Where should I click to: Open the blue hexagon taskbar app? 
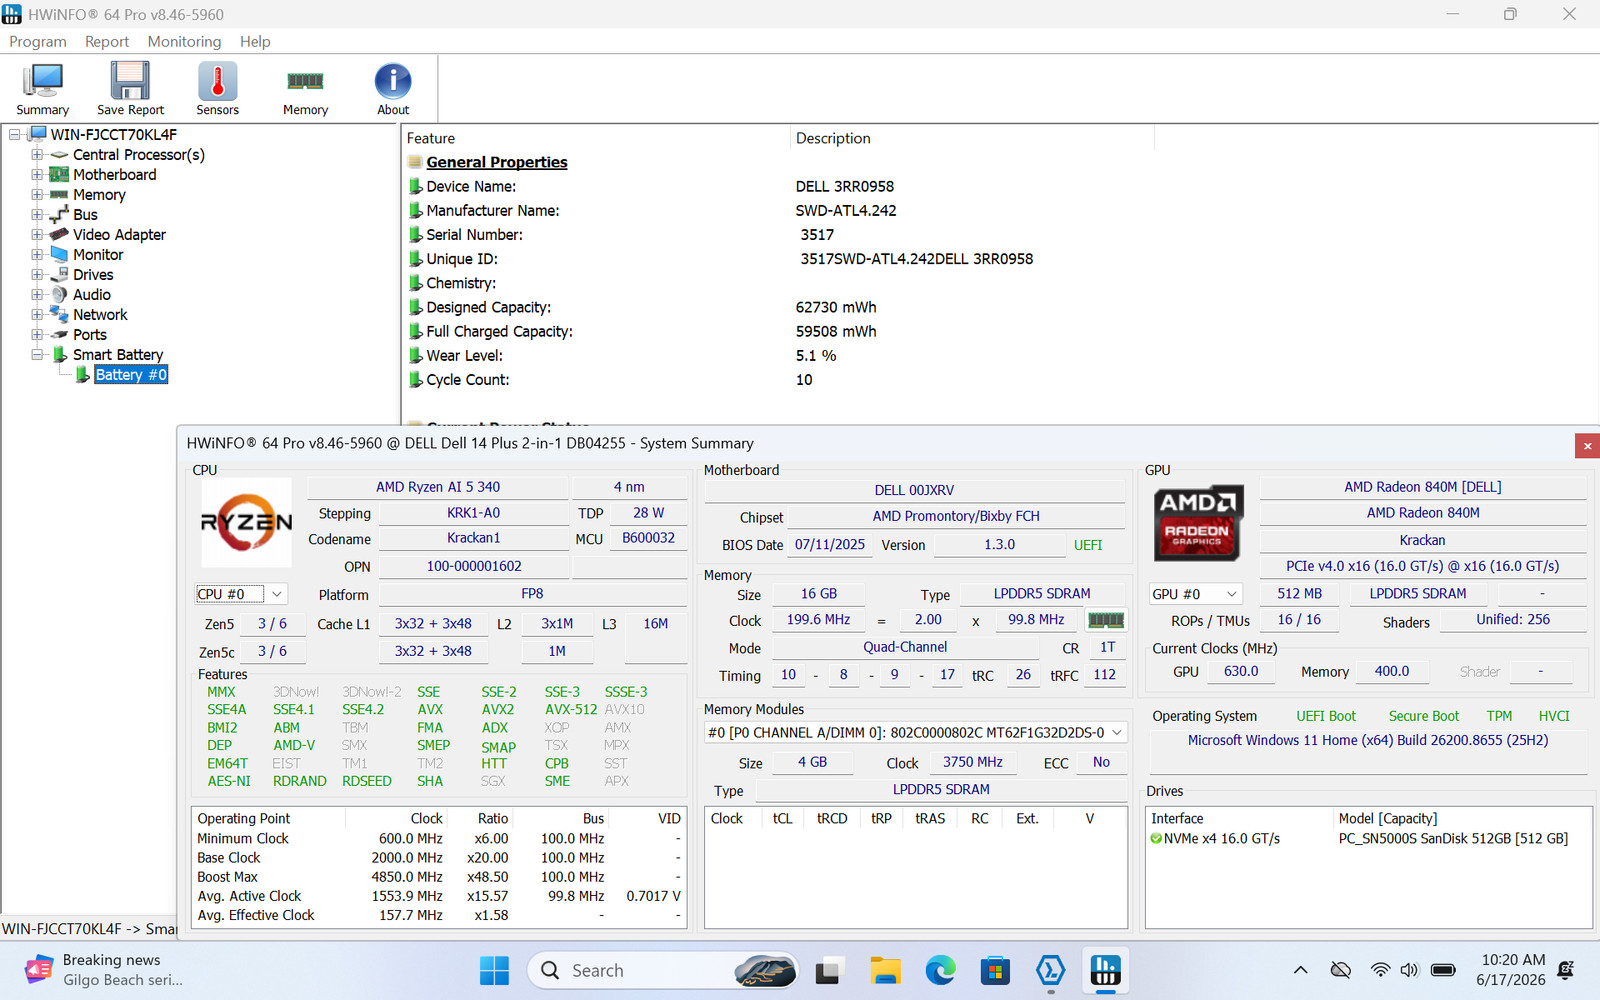pos(1050,970)
